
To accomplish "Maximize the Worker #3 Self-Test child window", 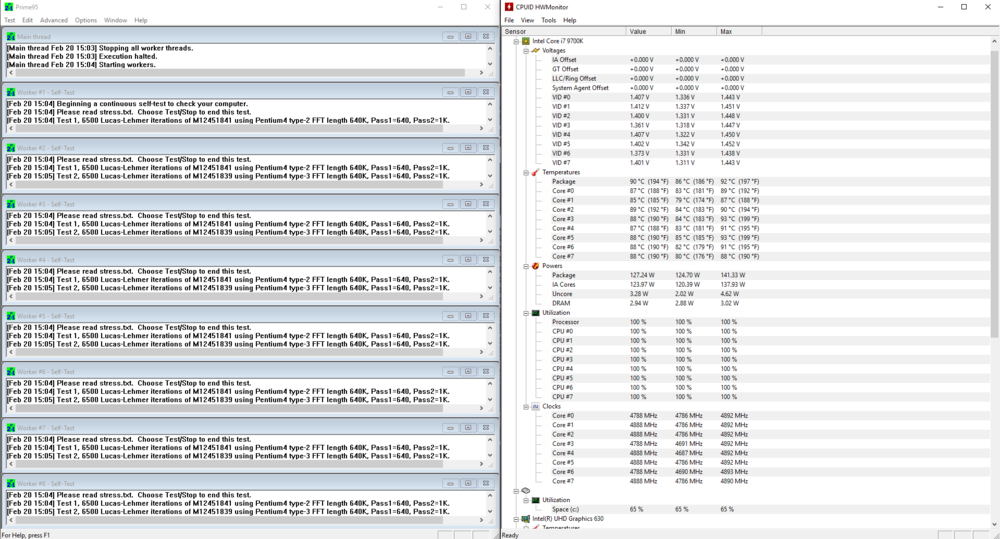I will (x=468, y=204).
